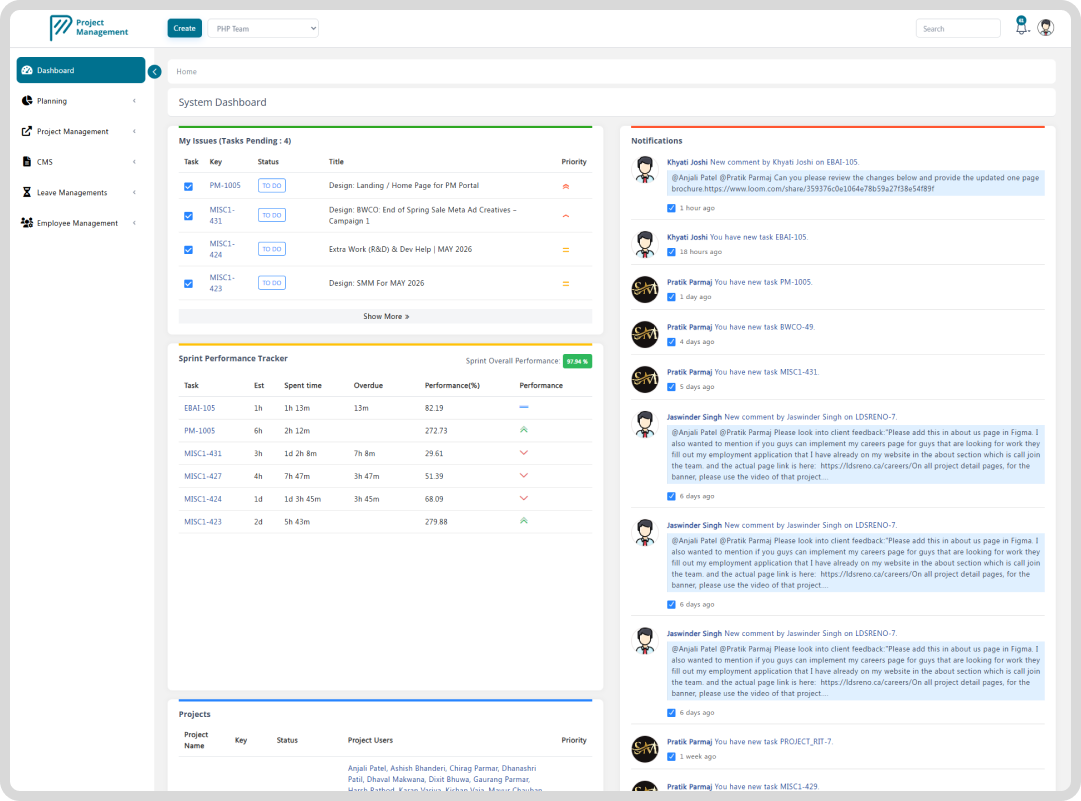Toggle the checkbox beside '1 day ago' notification

671,297
